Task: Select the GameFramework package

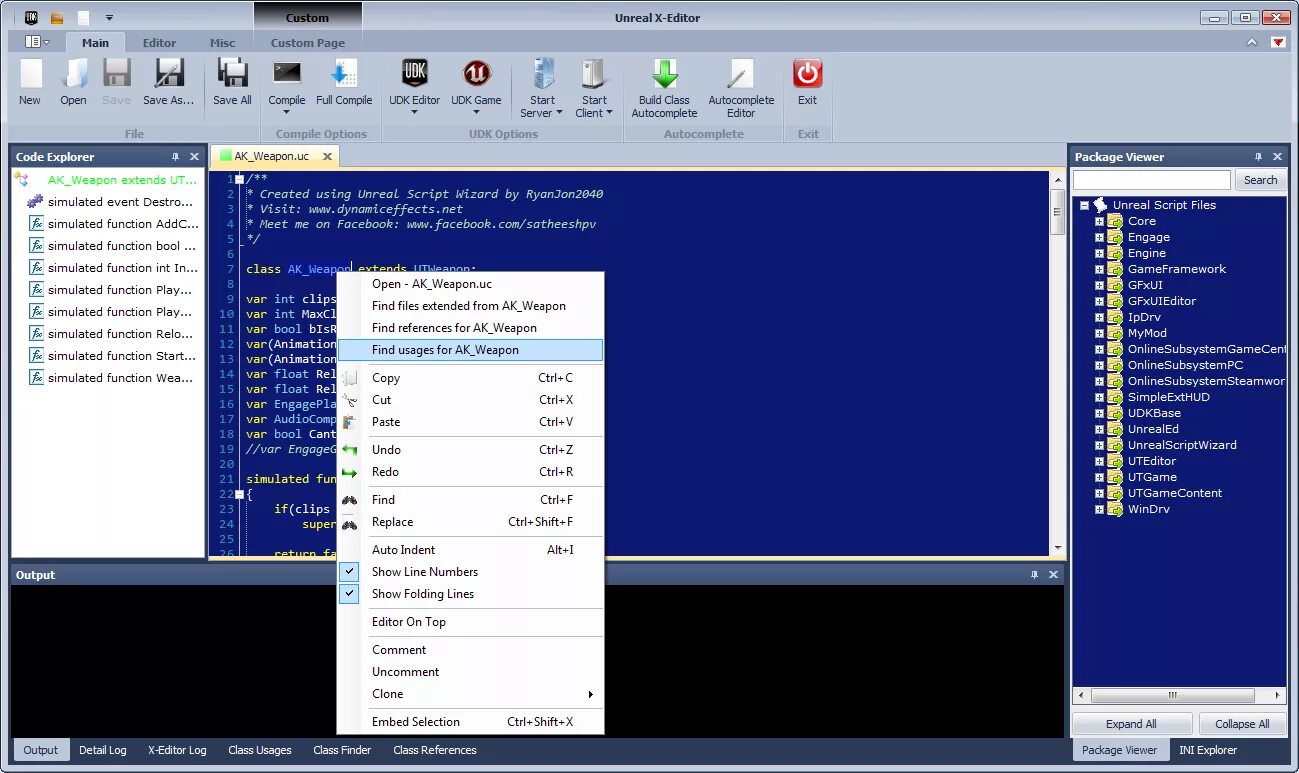Action: 1177,269
